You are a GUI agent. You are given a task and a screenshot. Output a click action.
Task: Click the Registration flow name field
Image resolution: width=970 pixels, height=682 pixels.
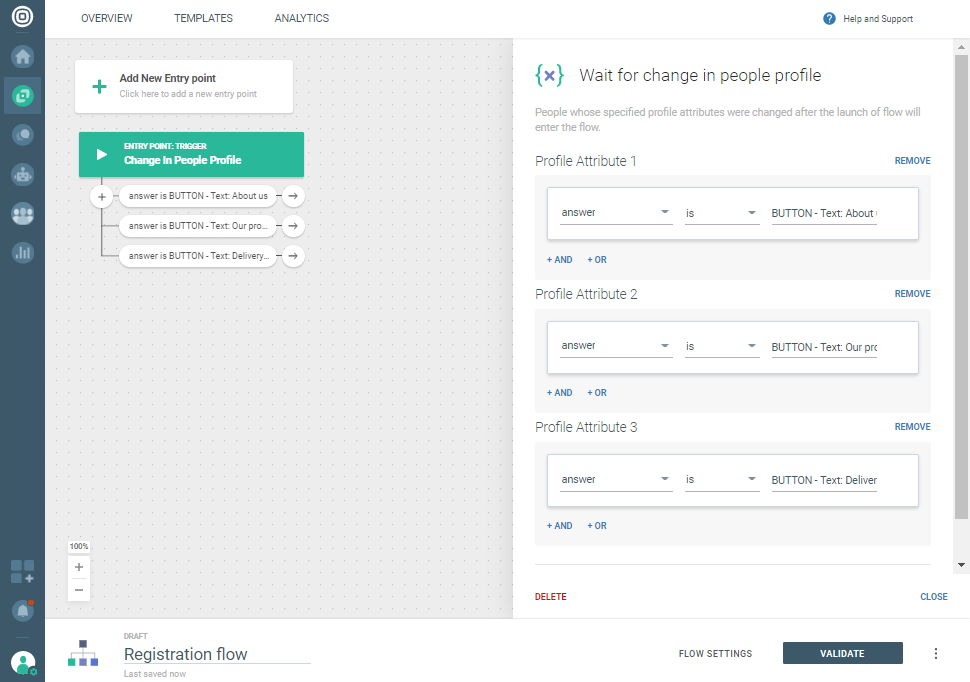click(217, 654)
